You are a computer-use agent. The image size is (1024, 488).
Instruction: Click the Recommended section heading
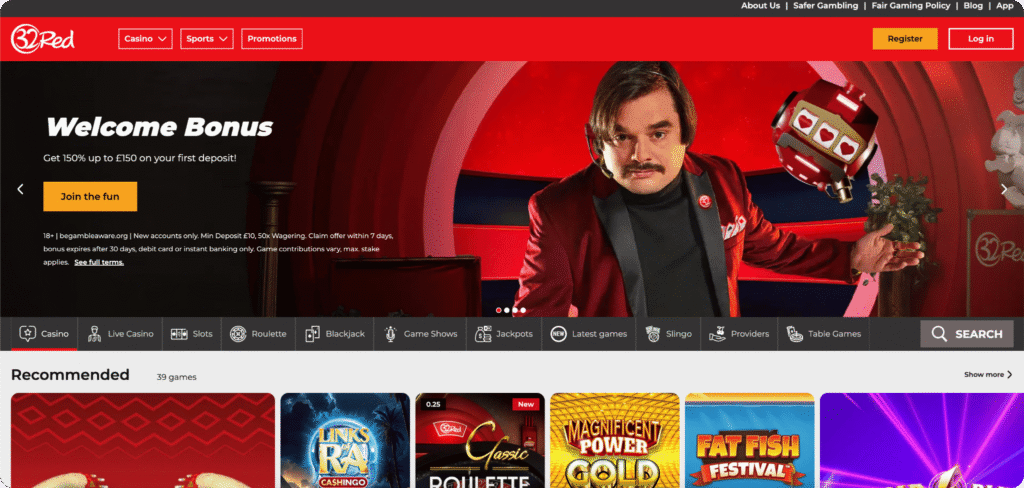[71, 375]
